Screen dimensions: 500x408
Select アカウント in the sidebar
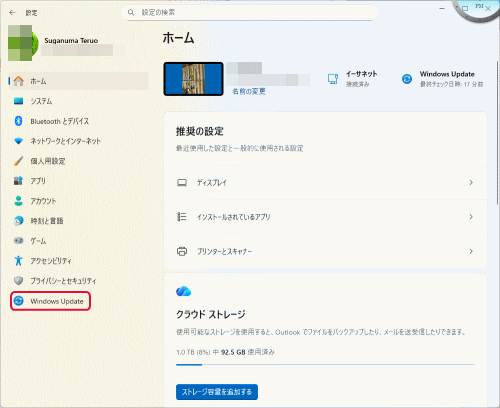78,201
